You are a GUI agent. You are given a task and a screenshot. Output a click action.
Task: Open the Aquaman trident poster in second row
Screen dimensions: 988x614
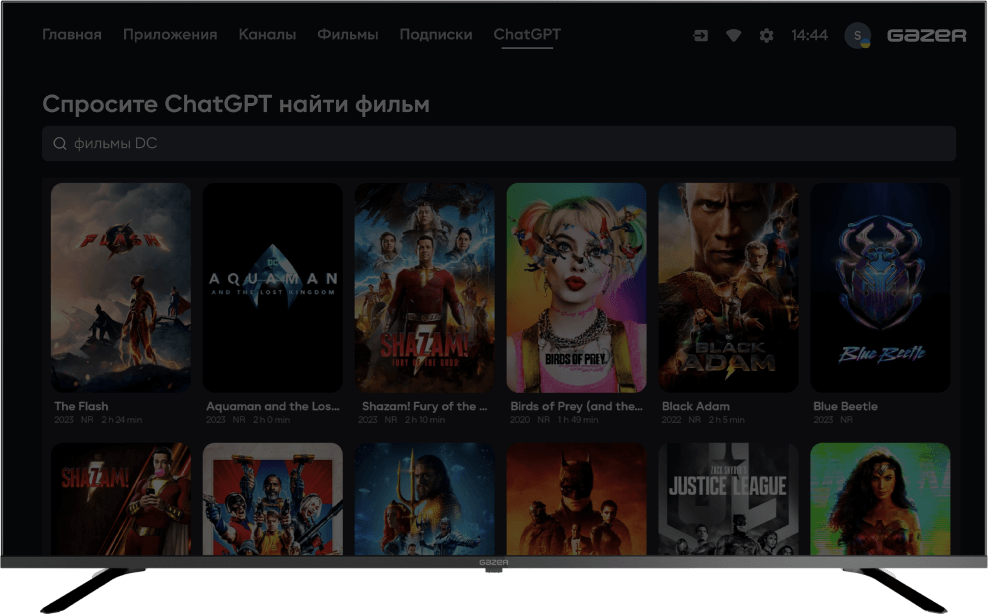pyautogui.click(x=425, y=499)
